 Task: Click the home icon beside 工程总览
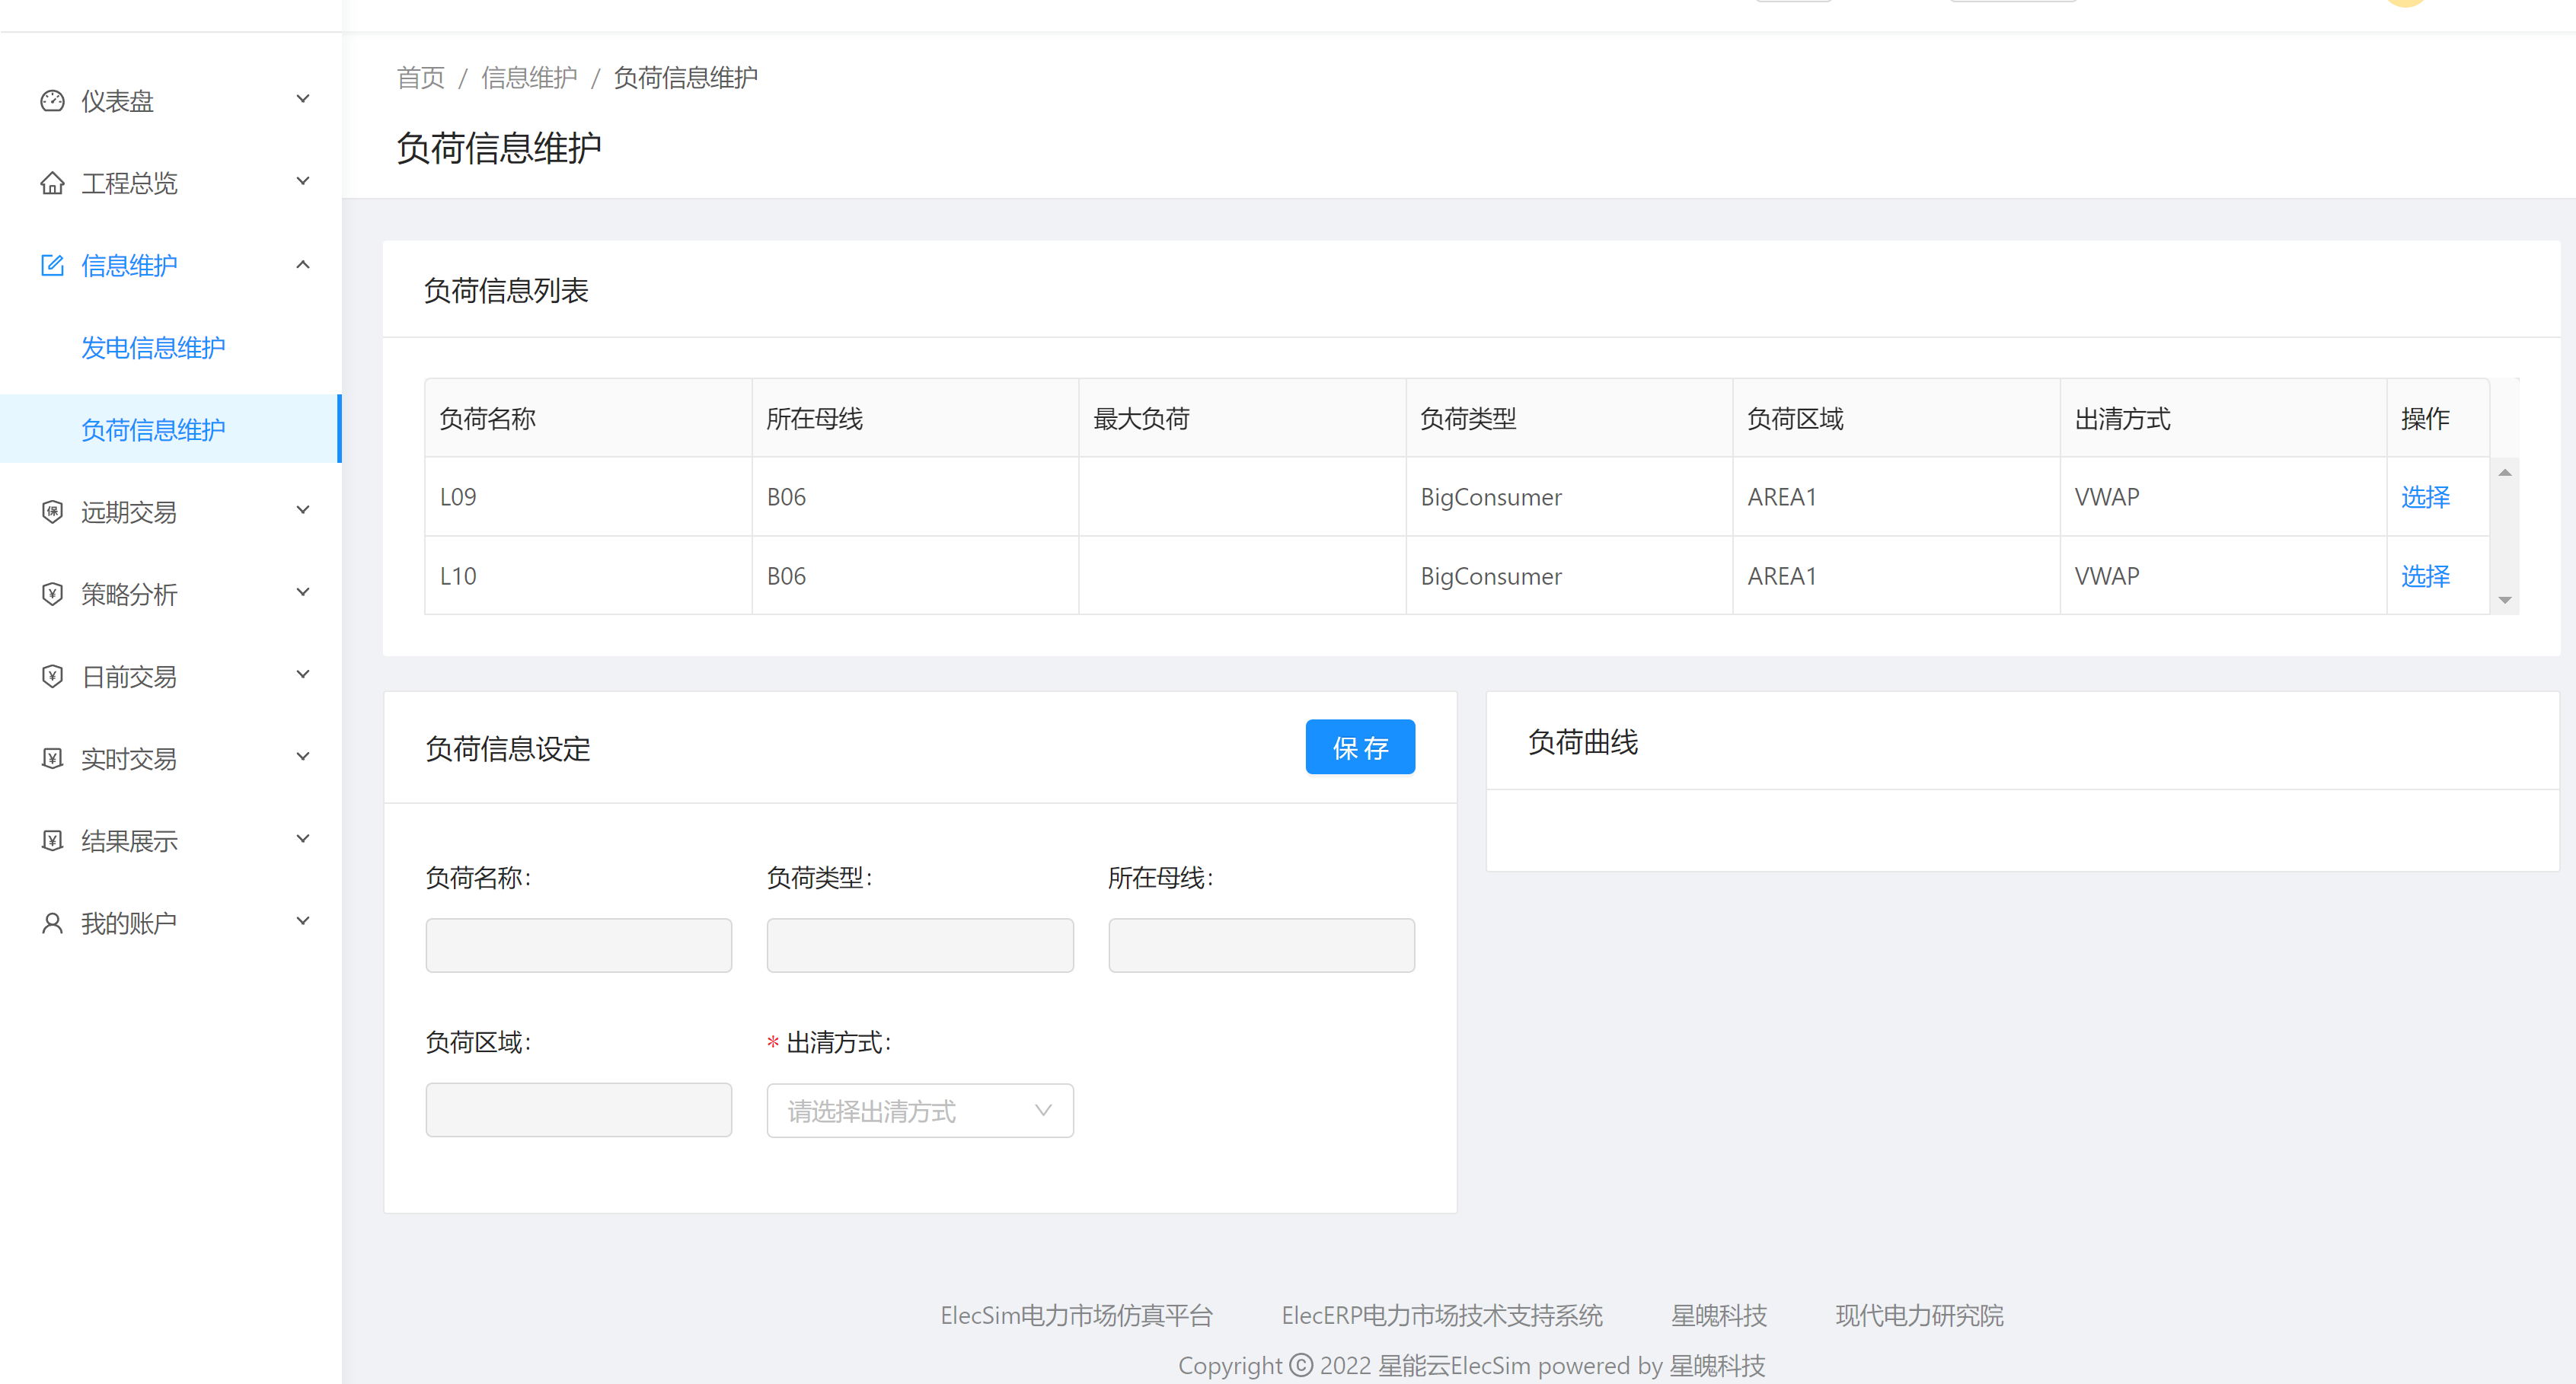tap(52, 183)
